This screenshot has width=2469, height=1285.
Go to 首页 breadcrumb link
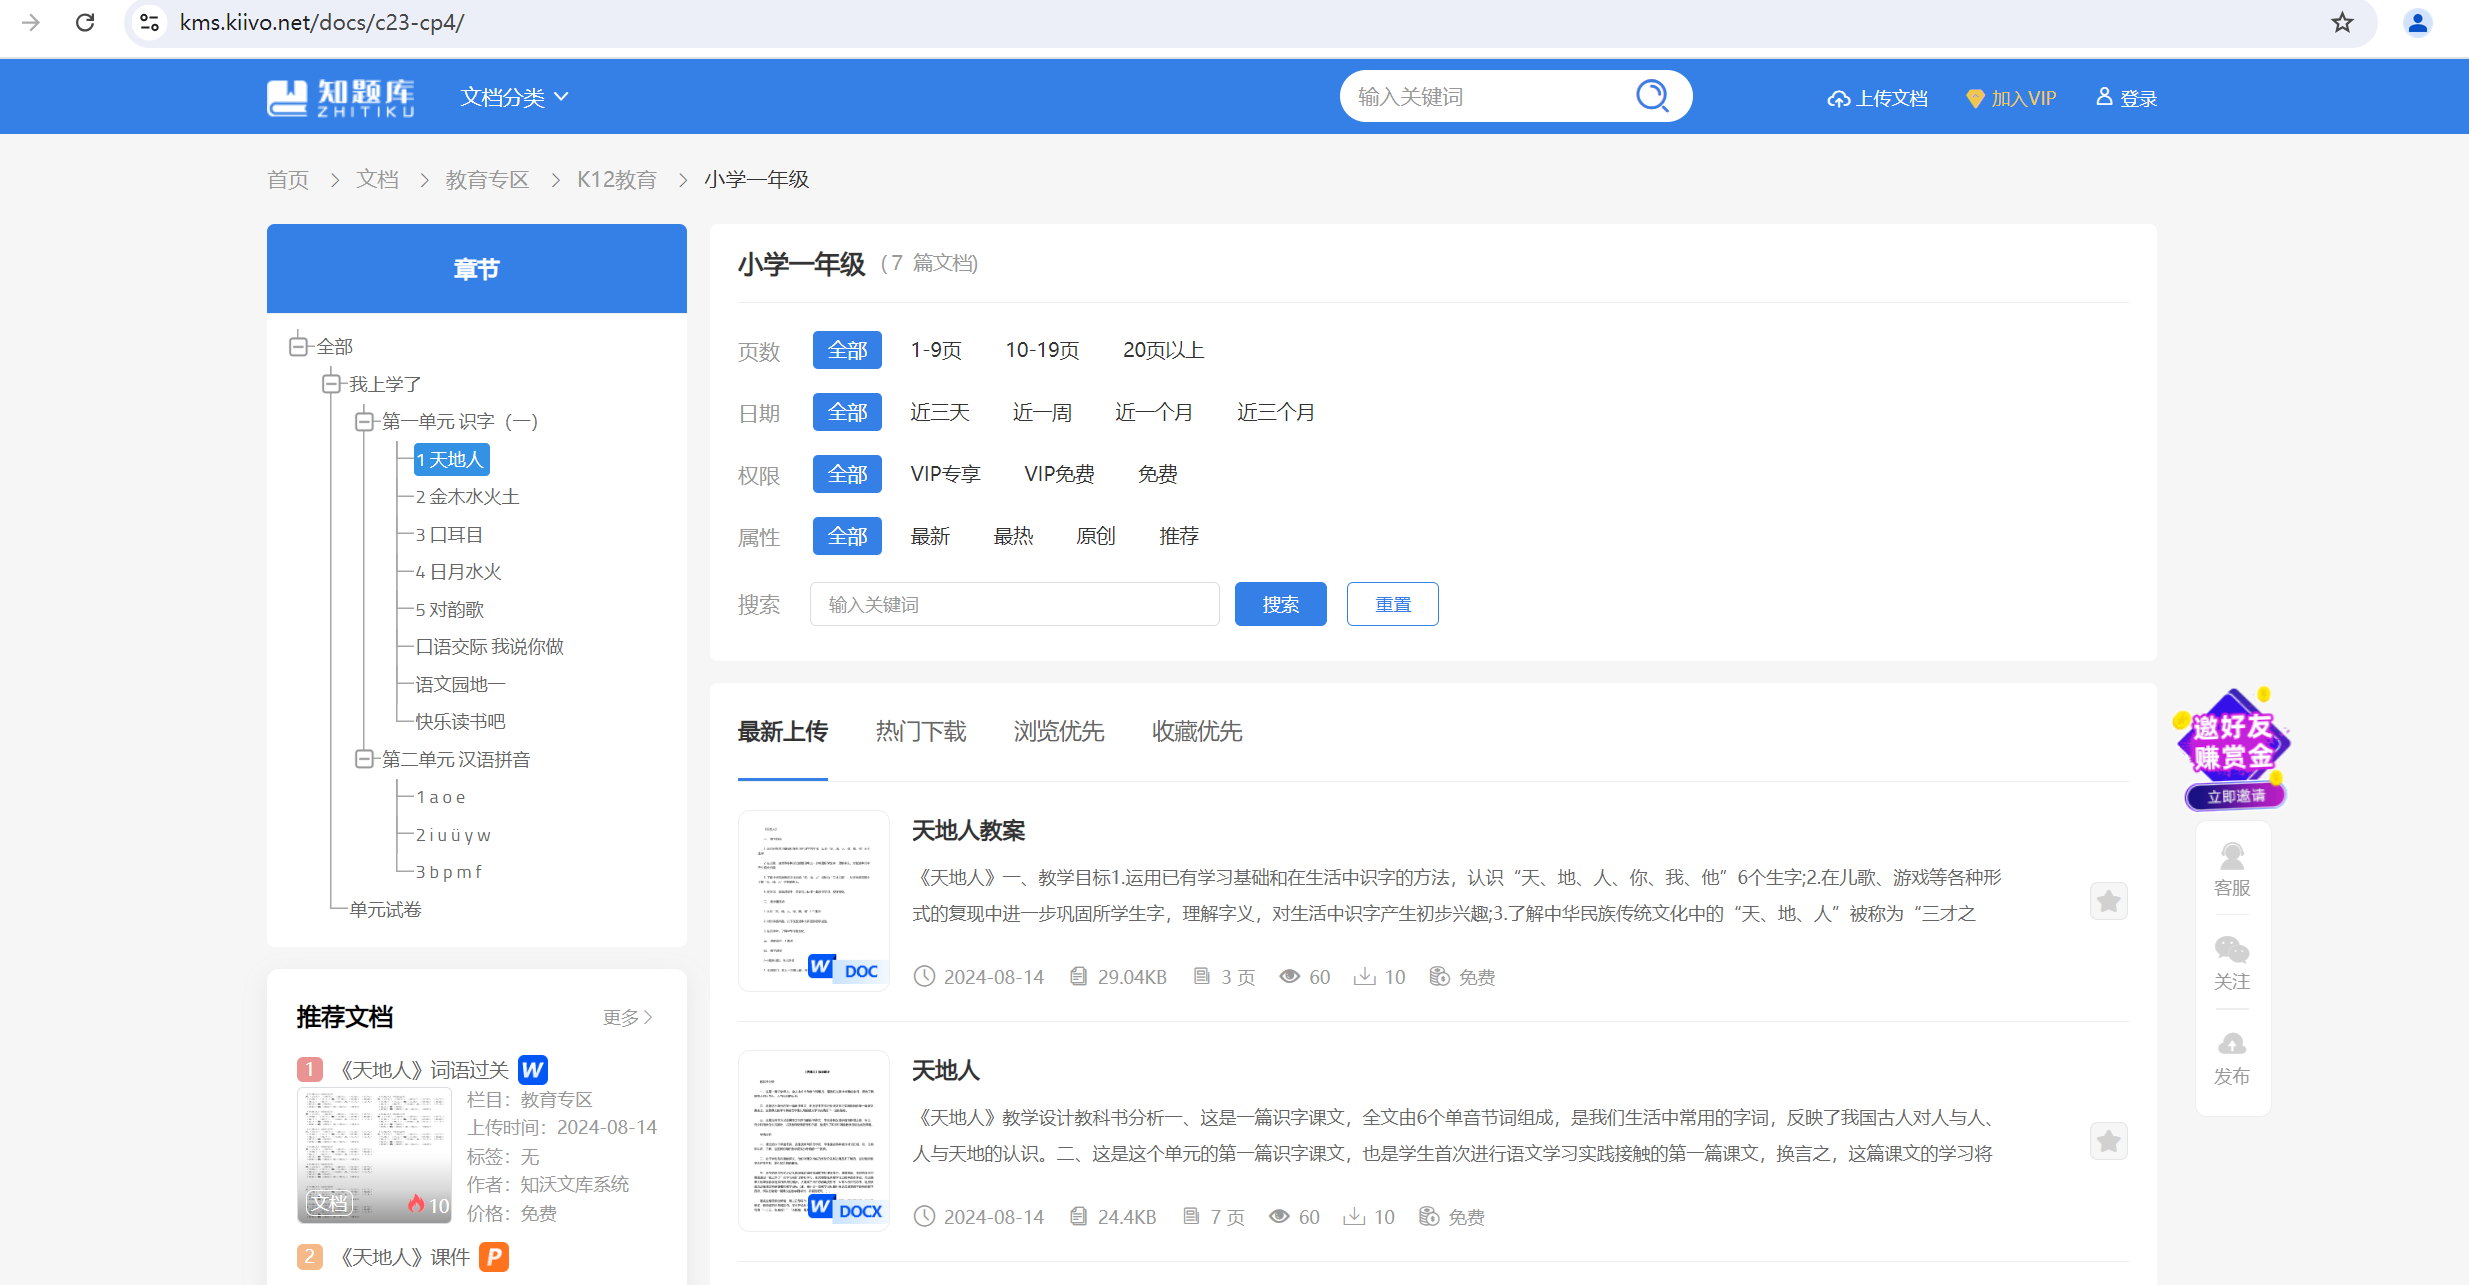(288, 180)
